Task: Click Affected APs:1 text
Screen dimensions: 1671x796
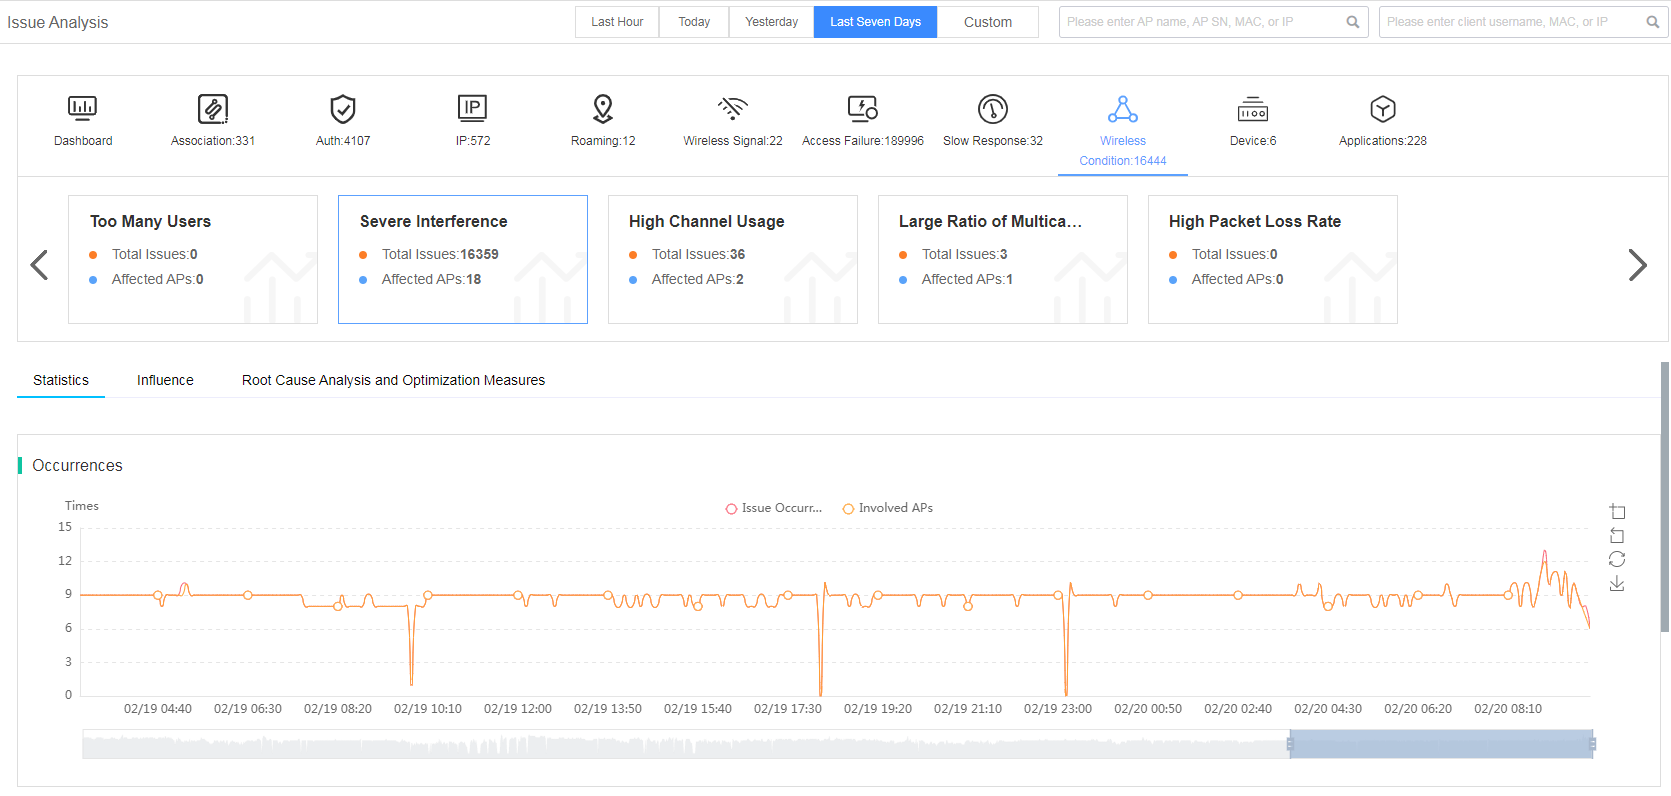Action: tap(967, 279)
